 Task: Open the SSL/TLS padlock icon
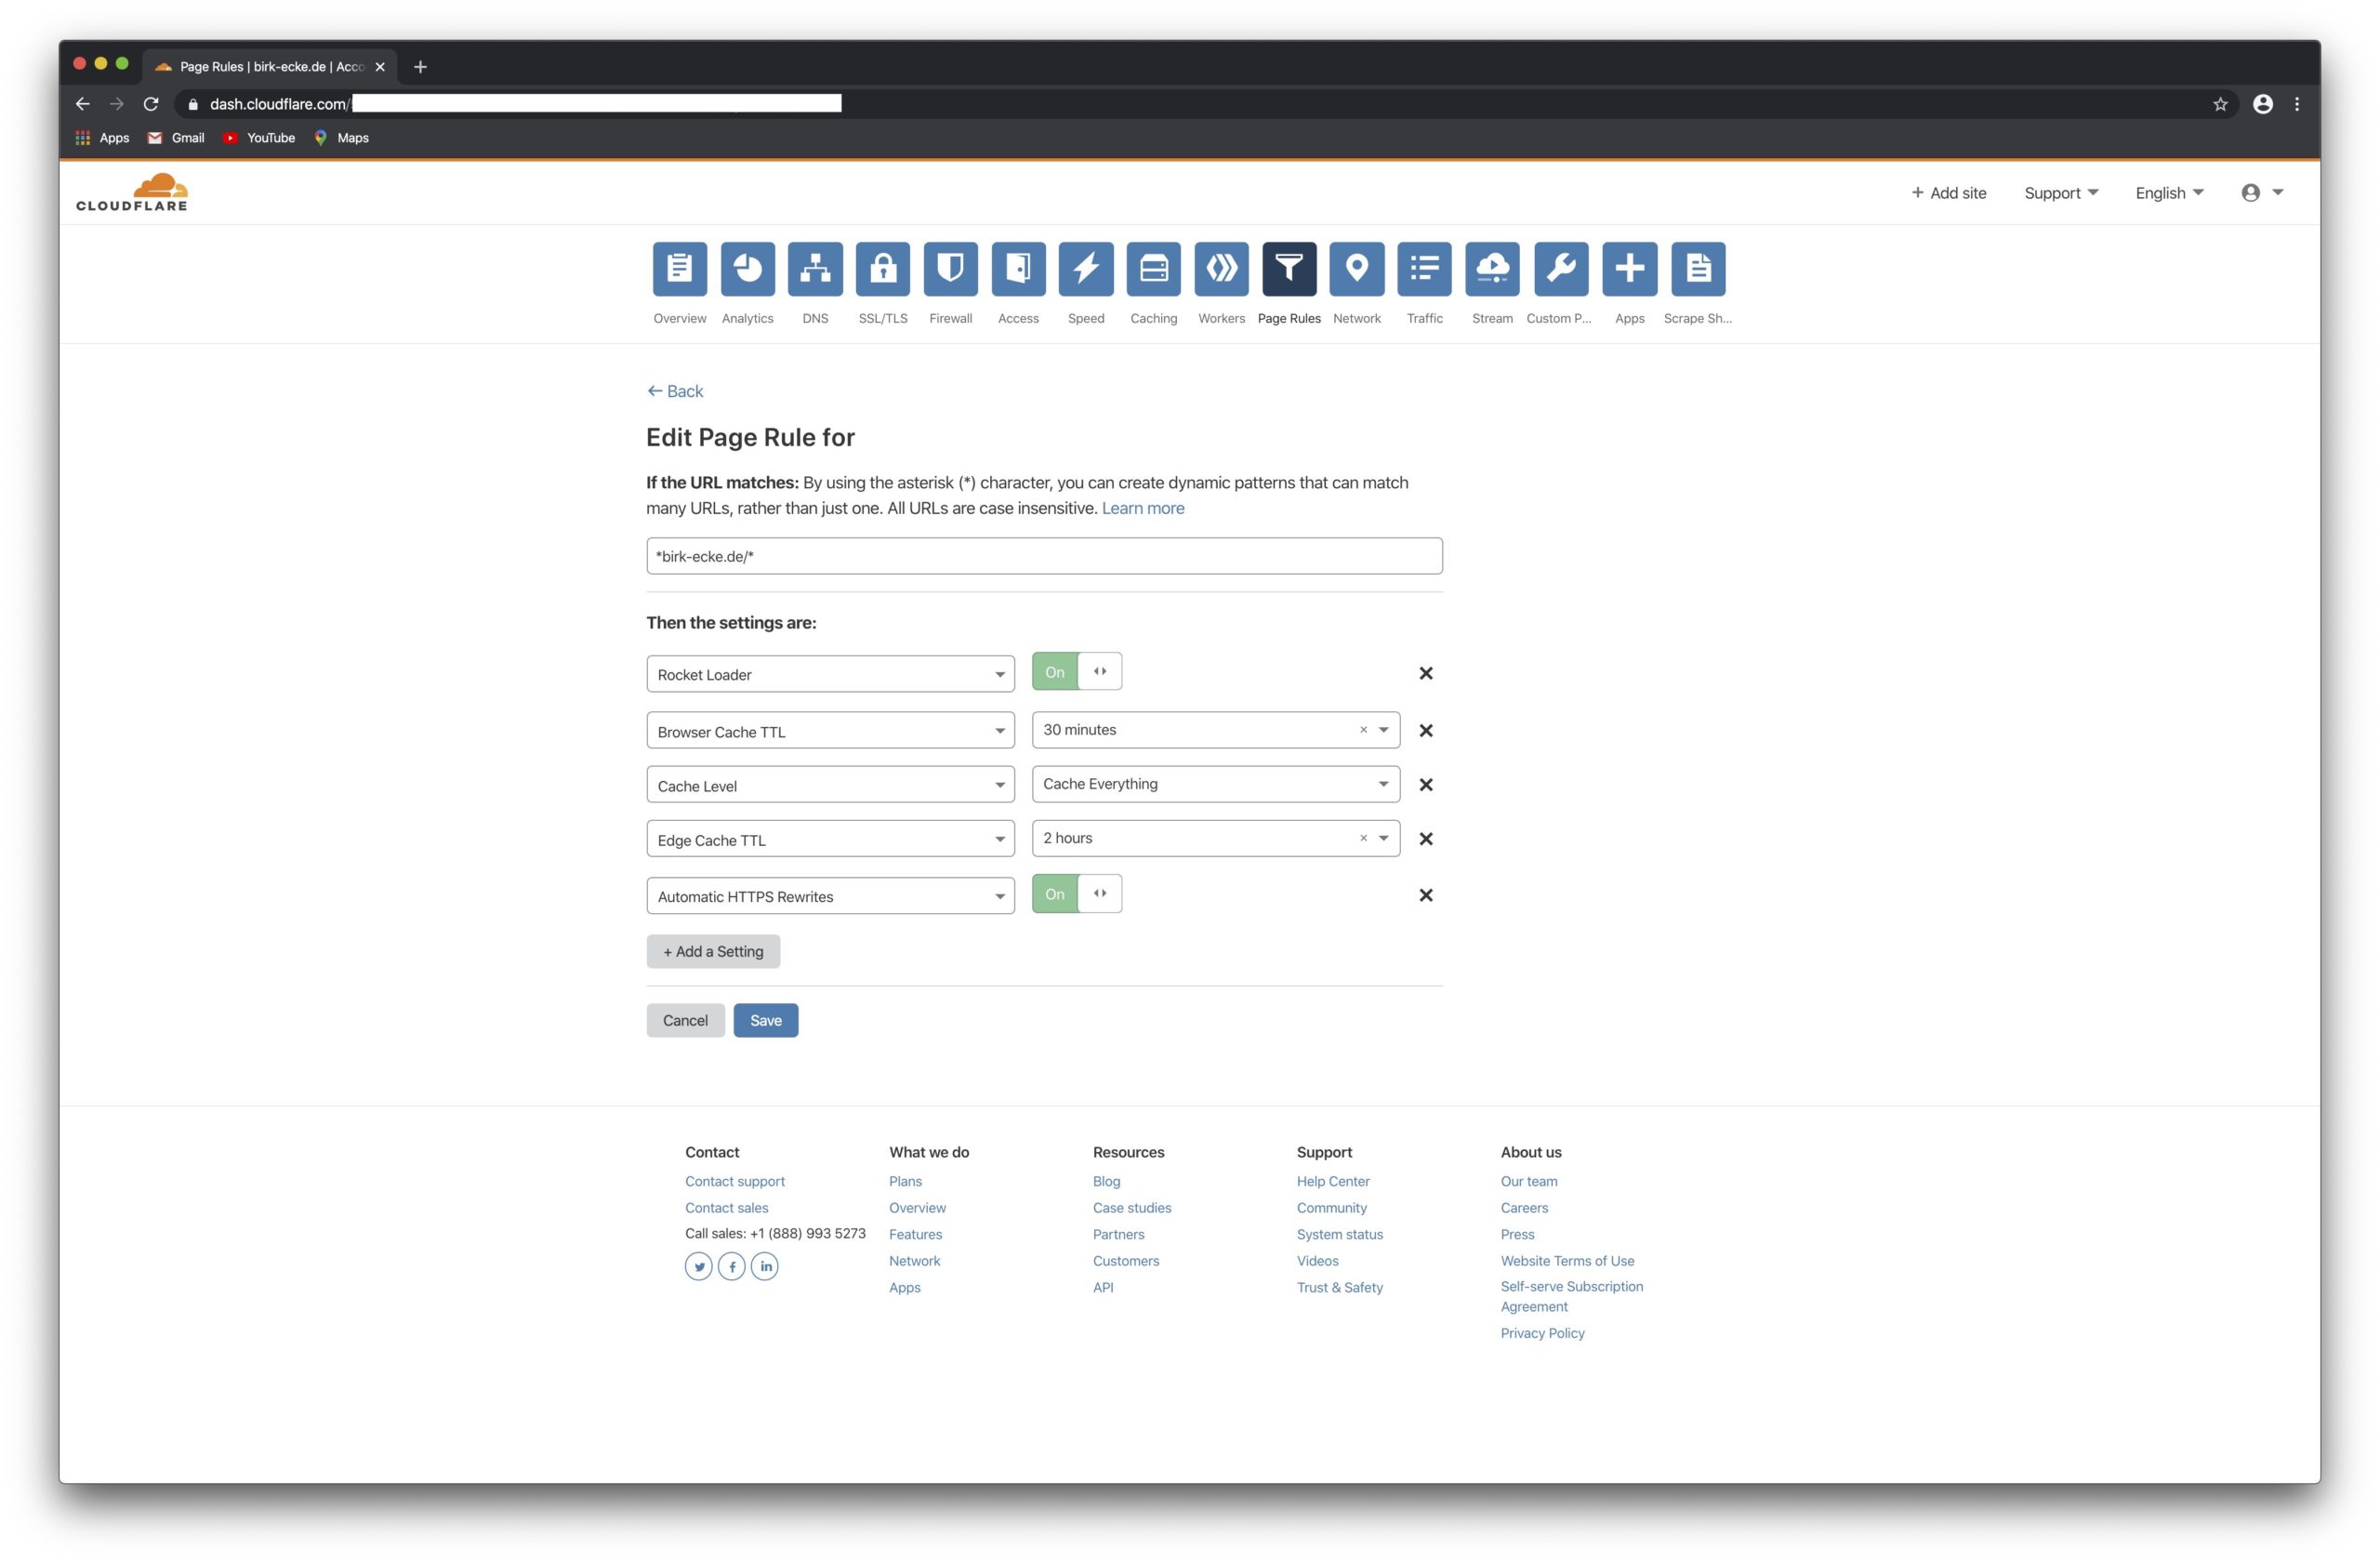(x=883, y=268)
